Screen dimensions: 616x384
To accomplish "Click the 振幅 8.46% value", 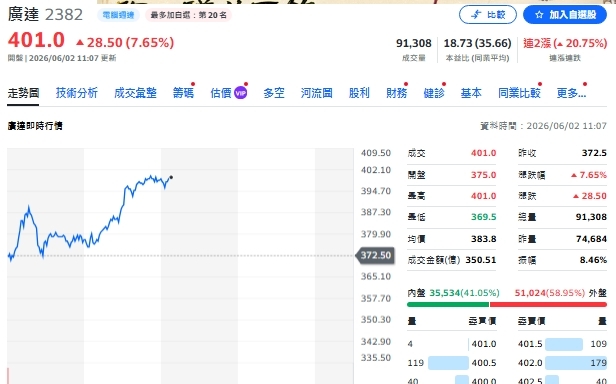I will [x=593, y=260].
